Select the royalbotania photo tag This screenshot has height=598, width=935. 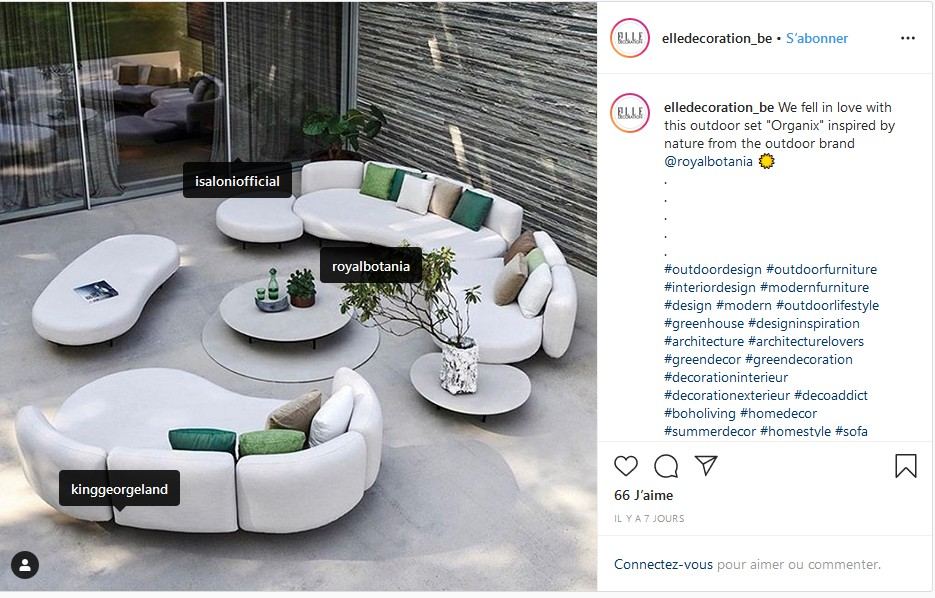coord(371,266)
